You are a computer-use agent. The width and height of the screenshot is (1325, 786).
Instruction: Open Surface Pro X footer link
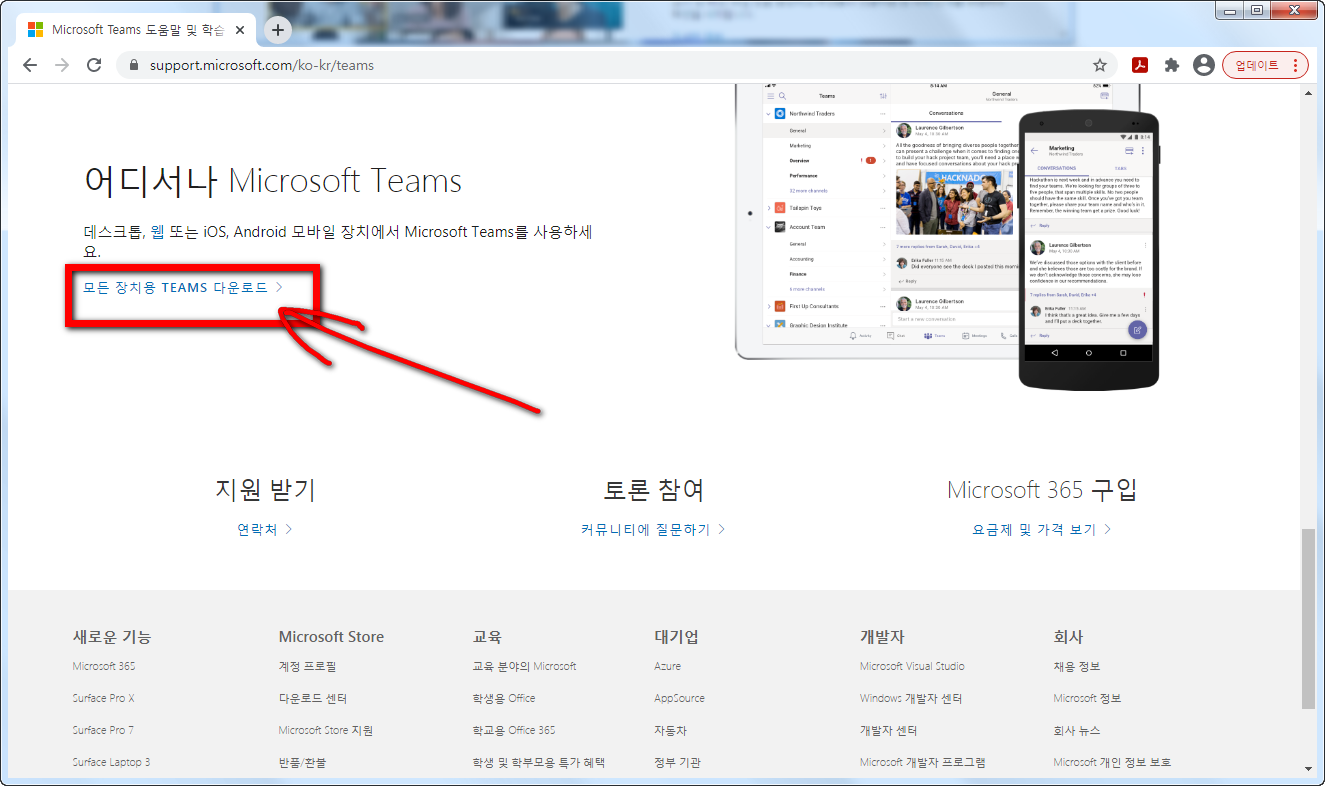[103, 698]
